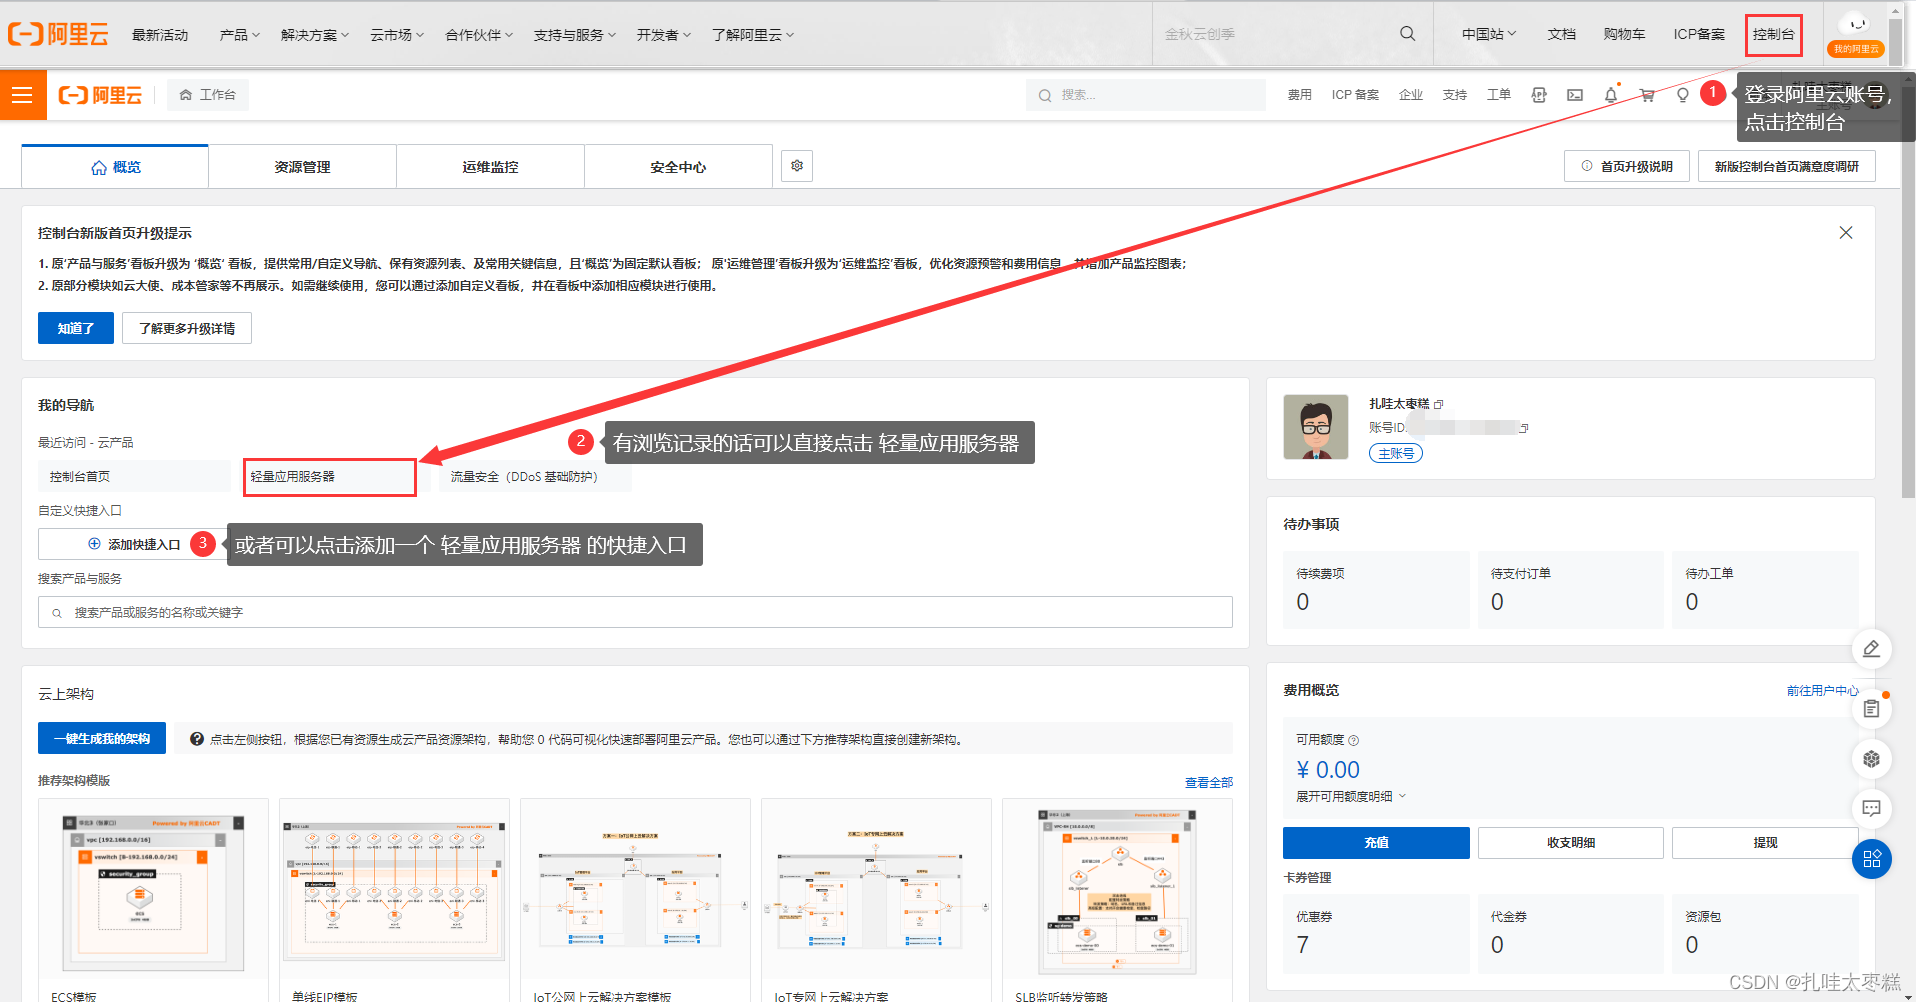This screenshot has width=1916, height=1002.
Task: Click the lightbulb help icon
Action: pyautogui.click(x=1682, y=95)
